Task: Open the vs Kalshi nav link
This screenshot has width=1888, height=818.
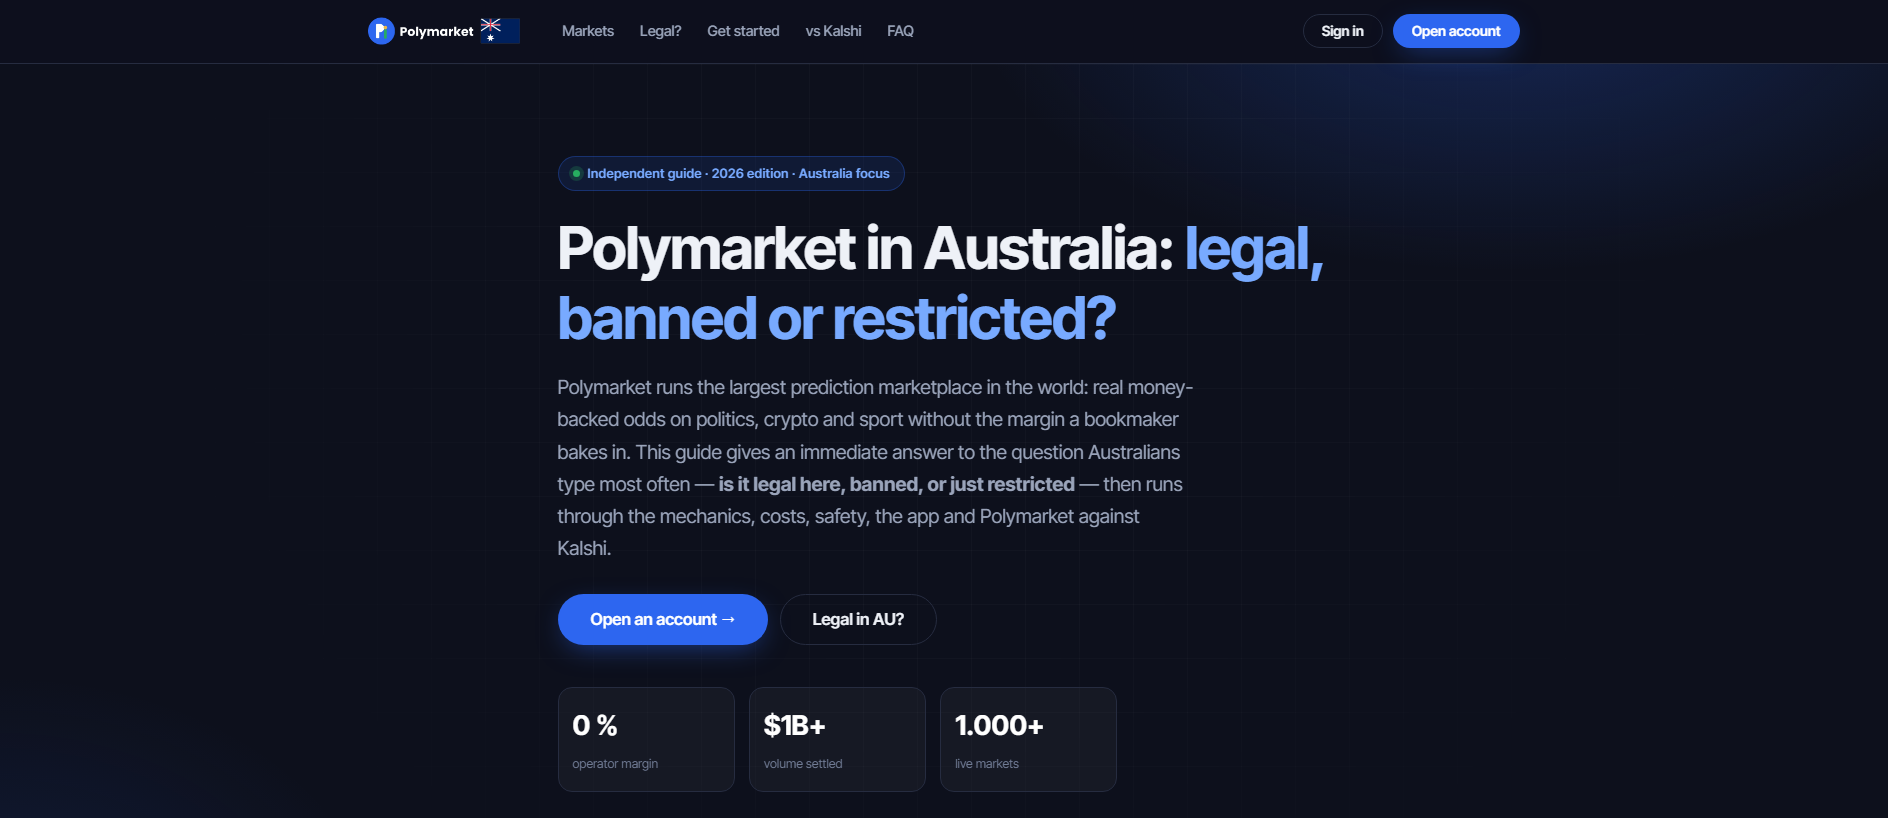Action: [833, 31]
